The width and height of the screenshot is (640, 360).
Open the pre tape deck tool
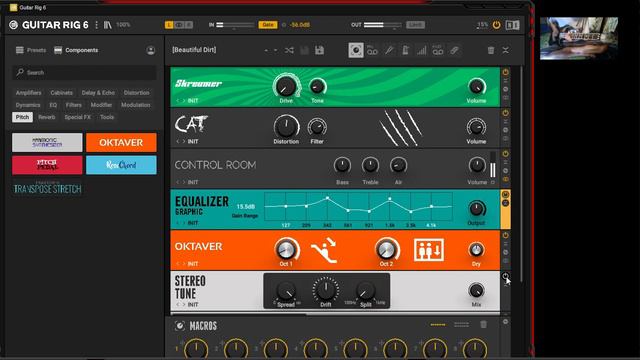(372, 50)
